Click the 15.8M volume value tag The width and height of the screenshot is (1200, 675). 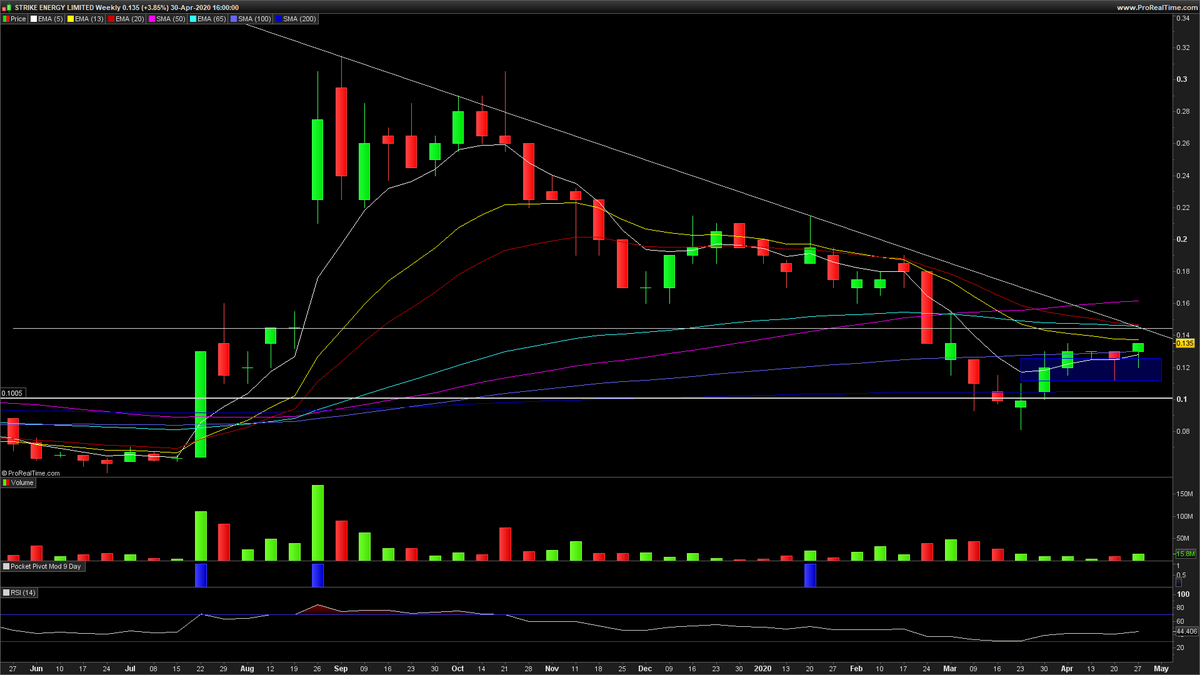tap(1185, 553)
